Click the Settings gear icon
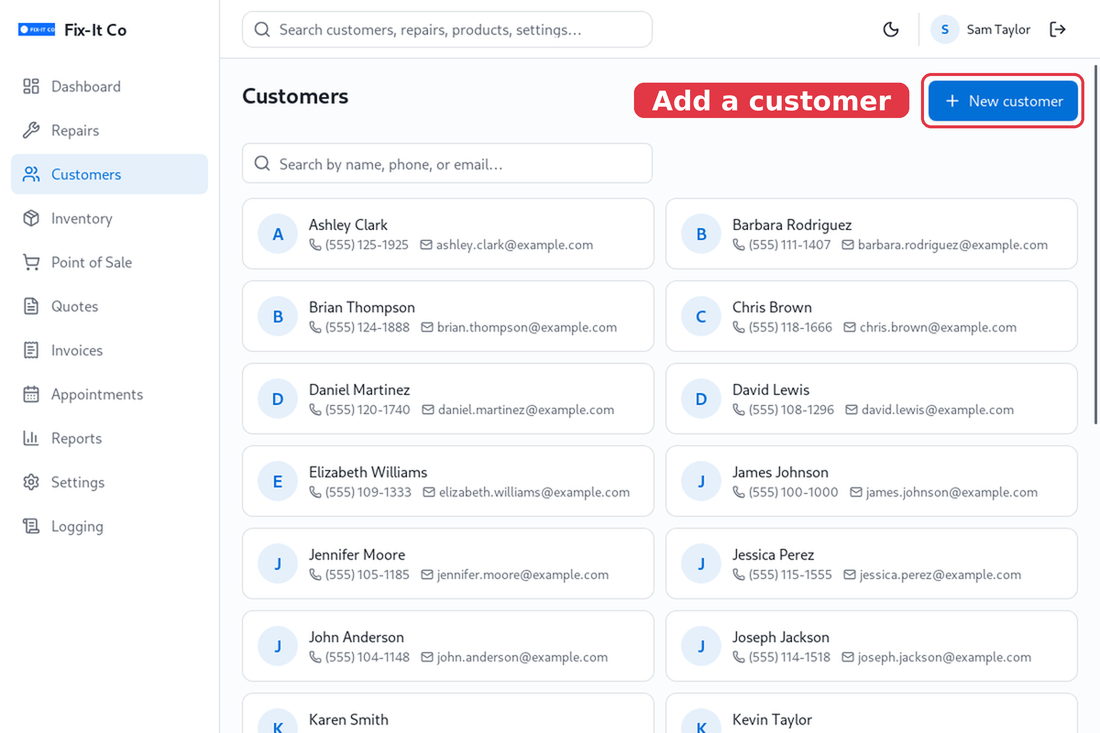 point(31,483)
